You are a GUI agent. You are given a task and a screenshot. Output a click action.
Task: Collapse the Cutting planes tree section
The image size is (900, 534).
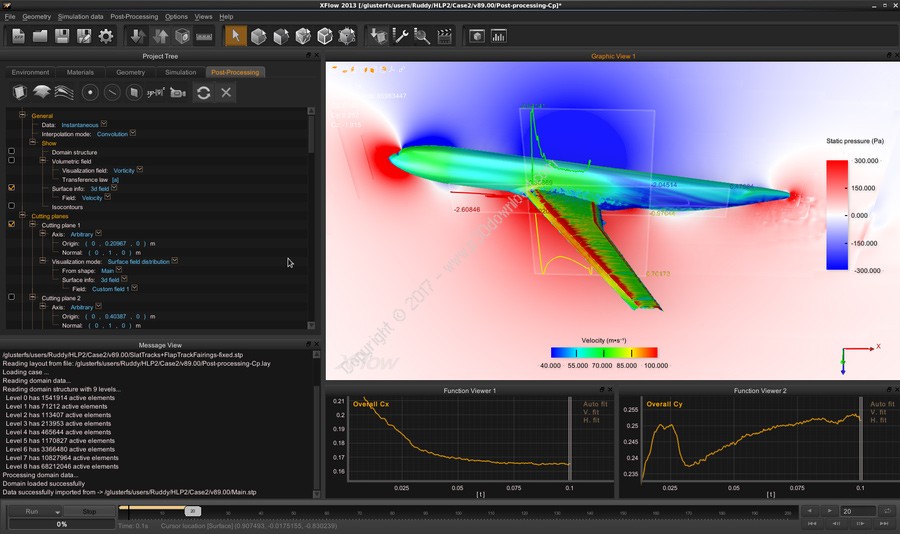(22, 216)
